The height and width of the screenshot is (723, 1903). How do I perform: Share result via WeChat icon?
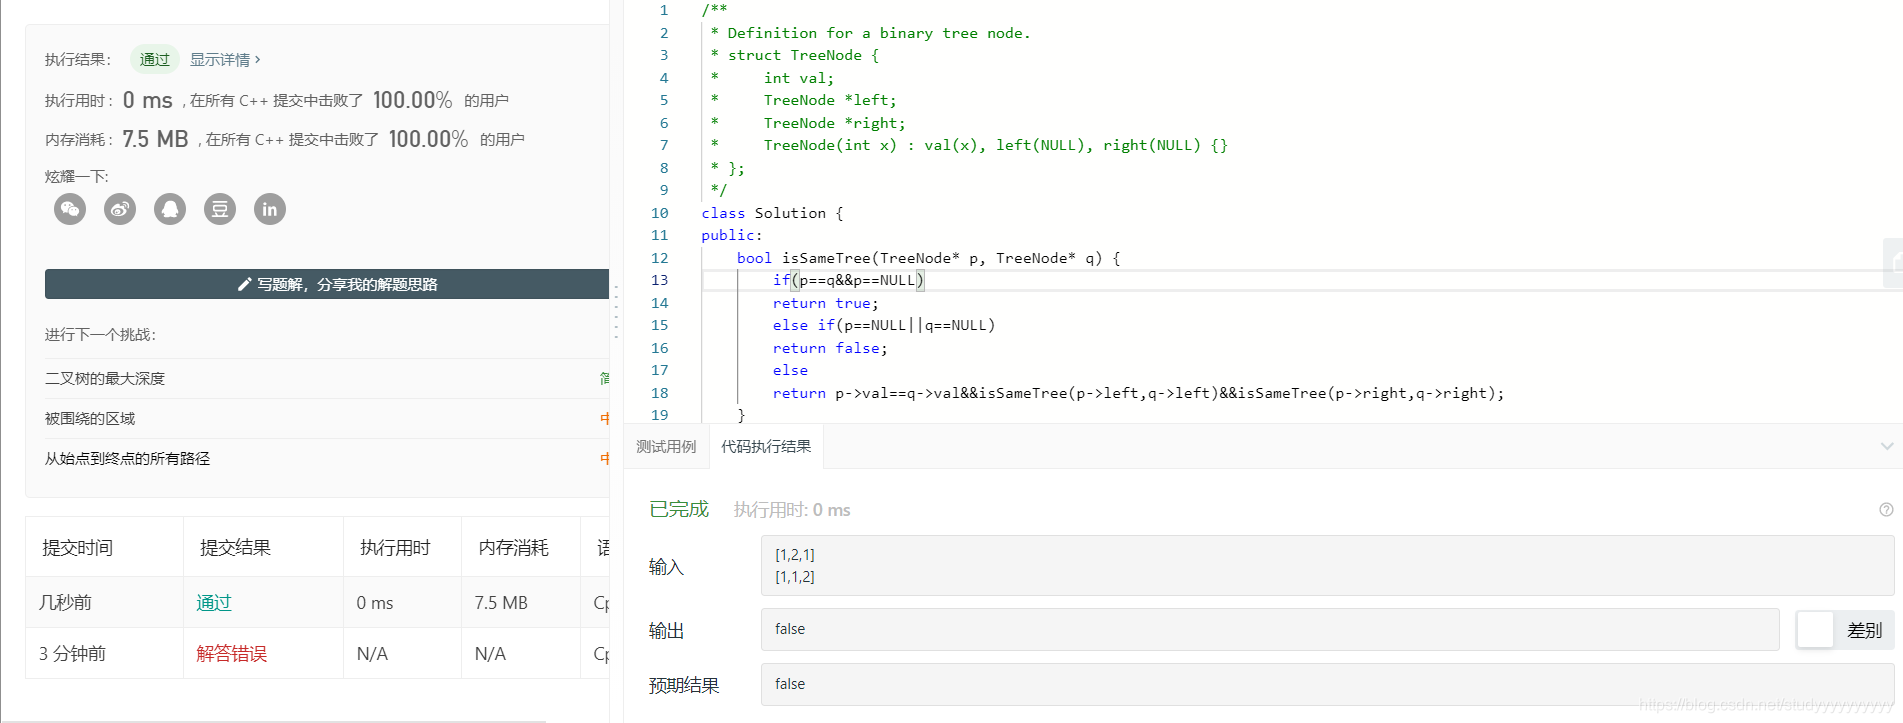70,209
